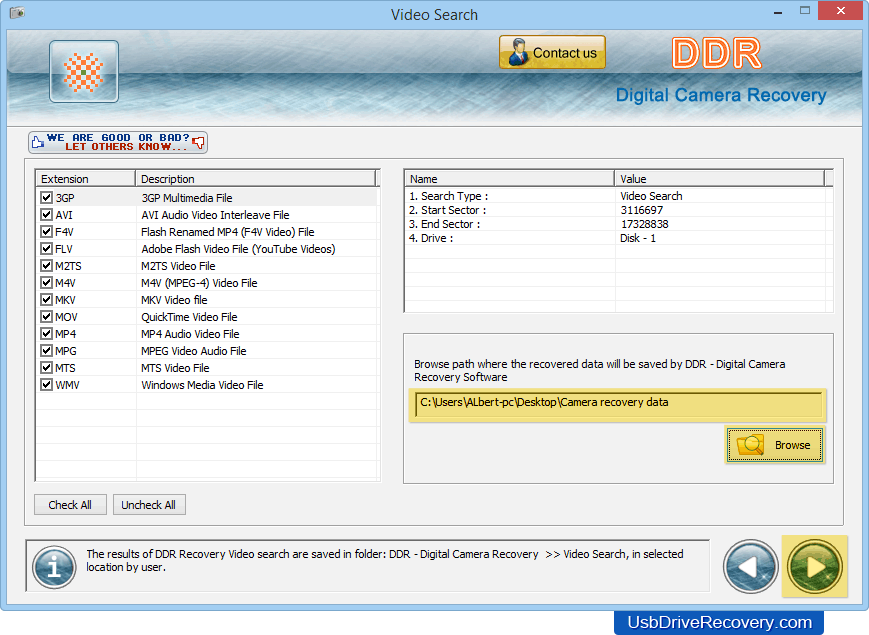Click the '4. Drive :' row name
This screenshot has width=869, height=635.
(x=431, y=238)
